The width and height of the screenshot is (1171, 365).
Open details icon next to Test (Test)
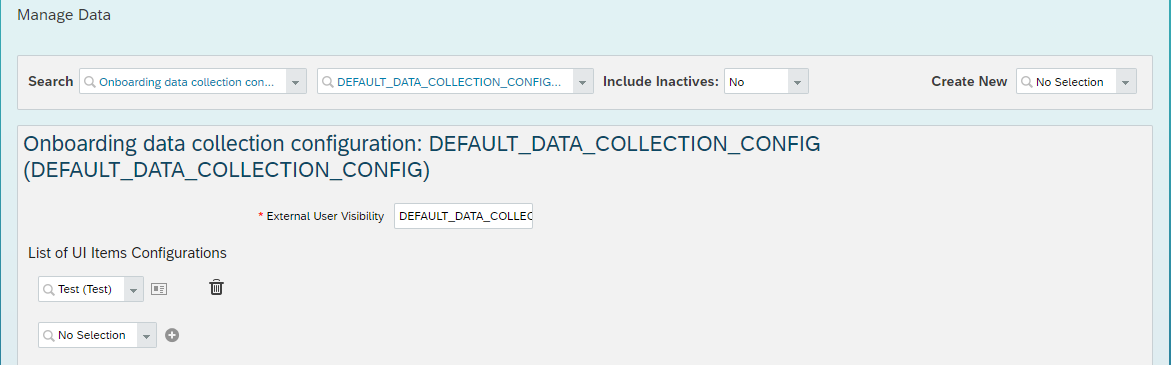158,289
